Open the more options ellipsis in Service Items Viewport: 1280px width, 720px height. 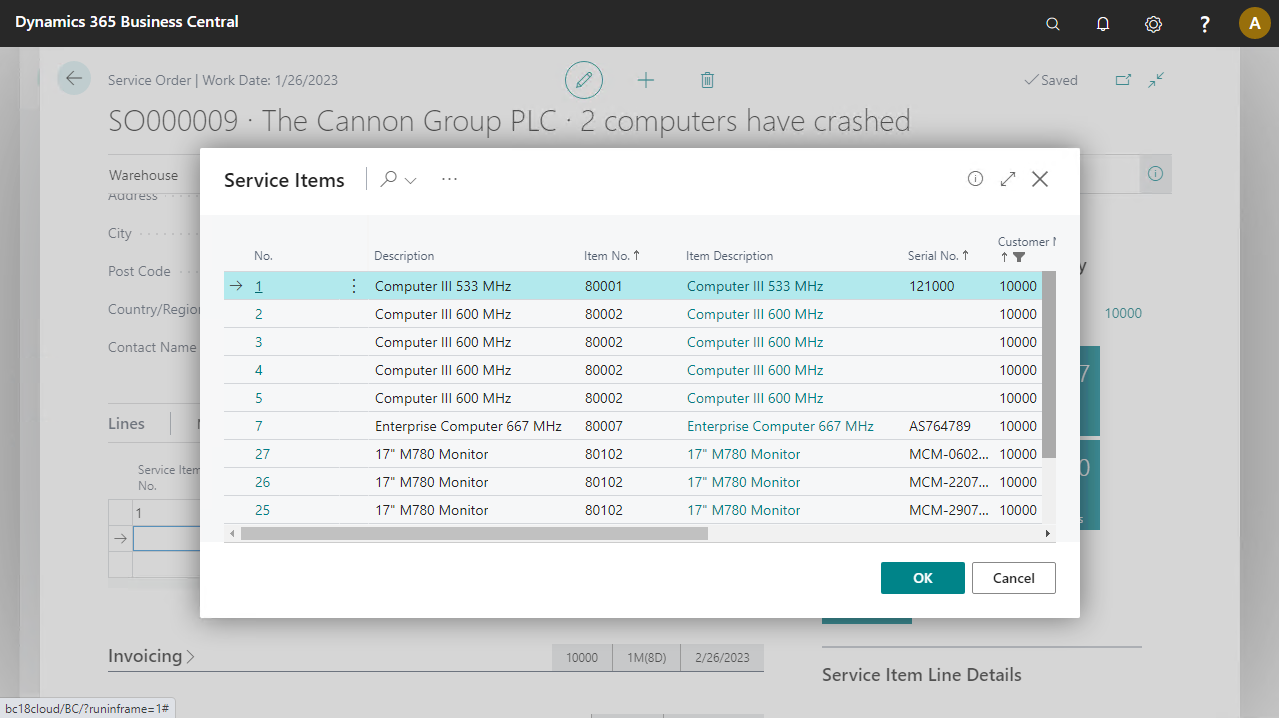pyautogui.click(x=449, y=179)
